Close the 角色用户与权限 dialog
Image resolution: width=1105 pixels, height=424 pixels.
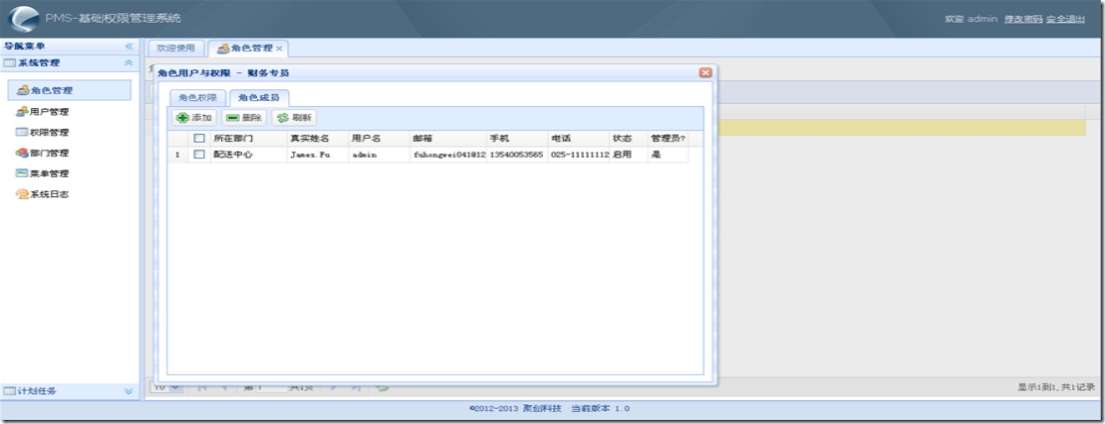705,73
